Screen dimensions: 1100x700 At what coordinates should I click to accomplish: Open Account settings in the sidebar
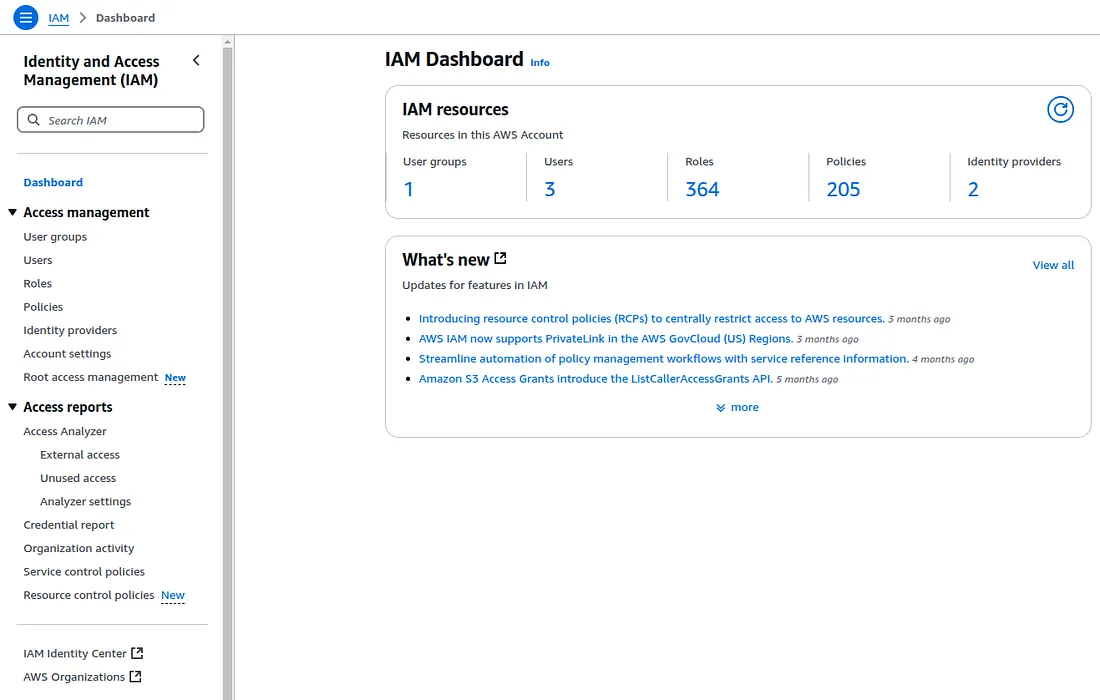coord(67,354)
